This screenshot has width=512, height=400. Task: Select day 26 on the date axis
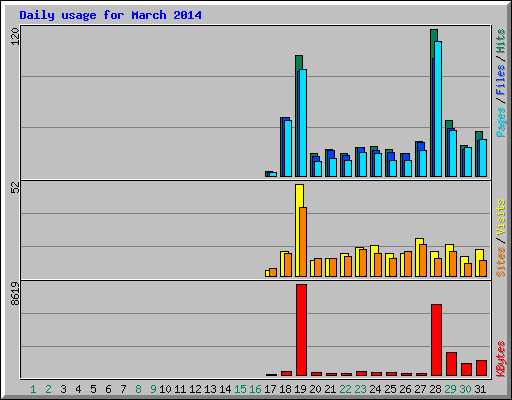click(x=405, y=389)
